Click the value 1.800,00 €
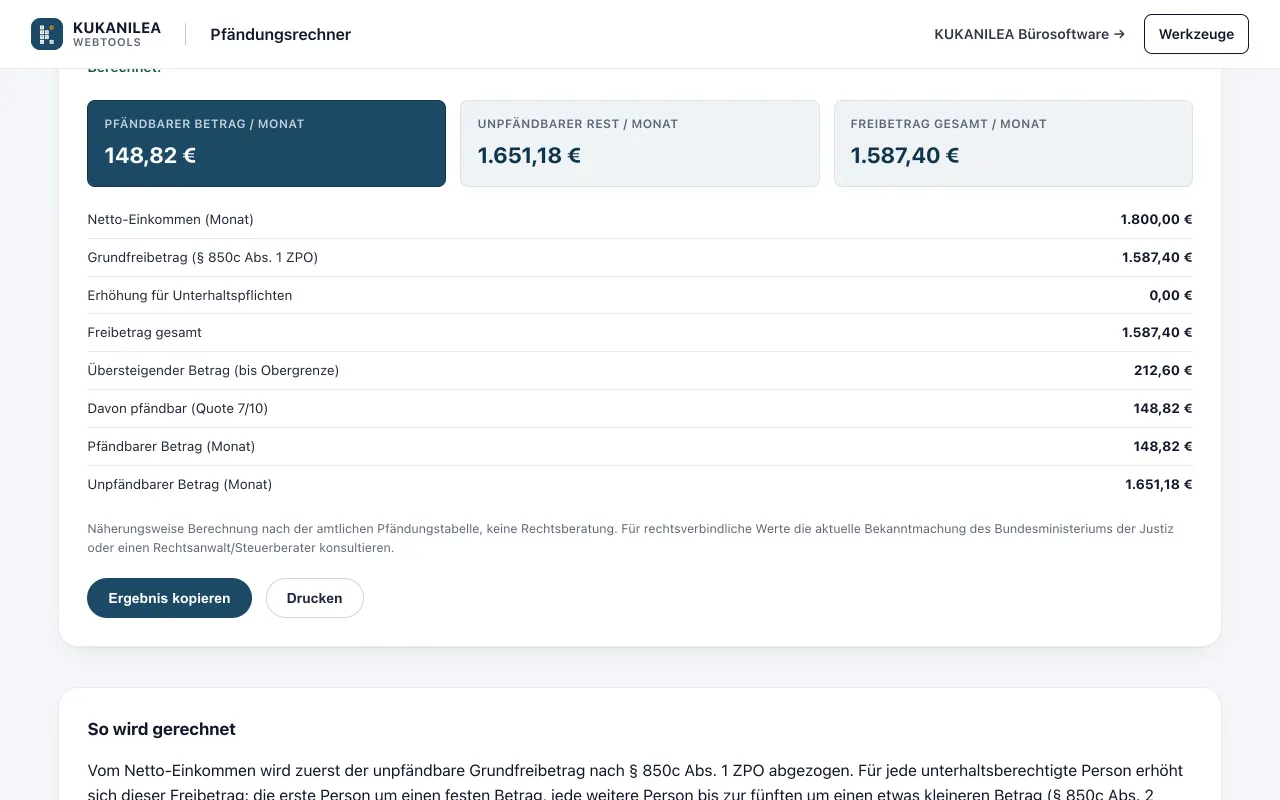 click(1156, 219)
